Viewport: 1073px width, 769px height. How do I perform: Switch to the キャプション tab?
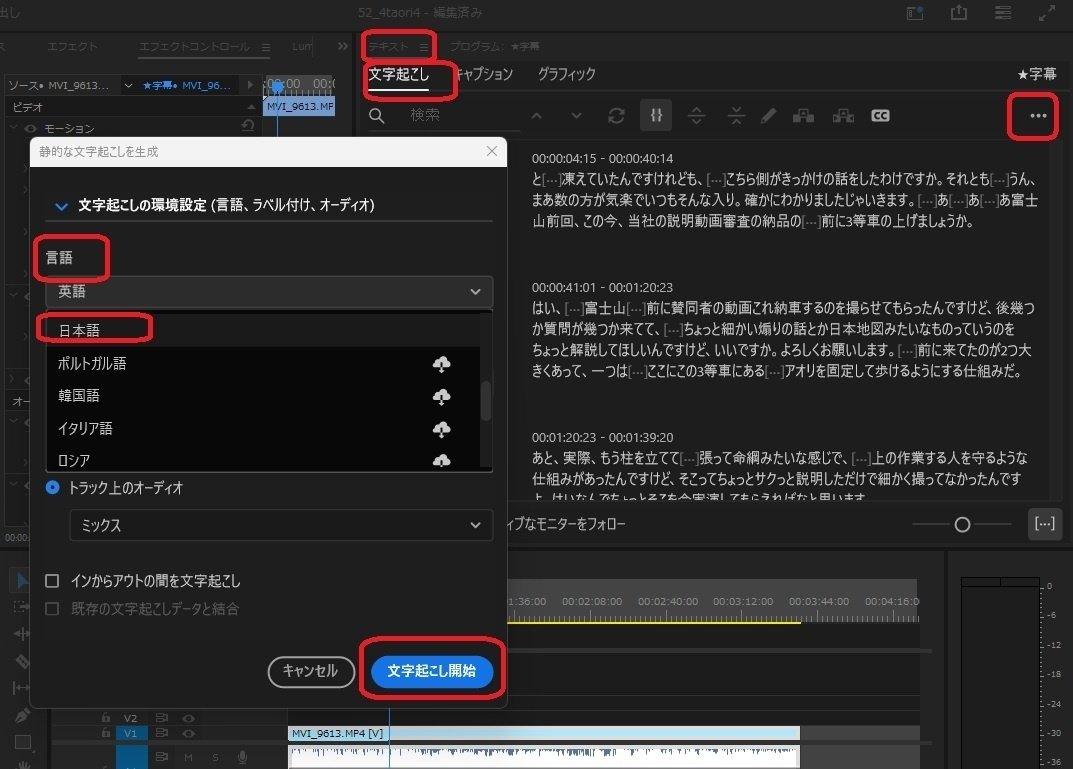(484, 74)
